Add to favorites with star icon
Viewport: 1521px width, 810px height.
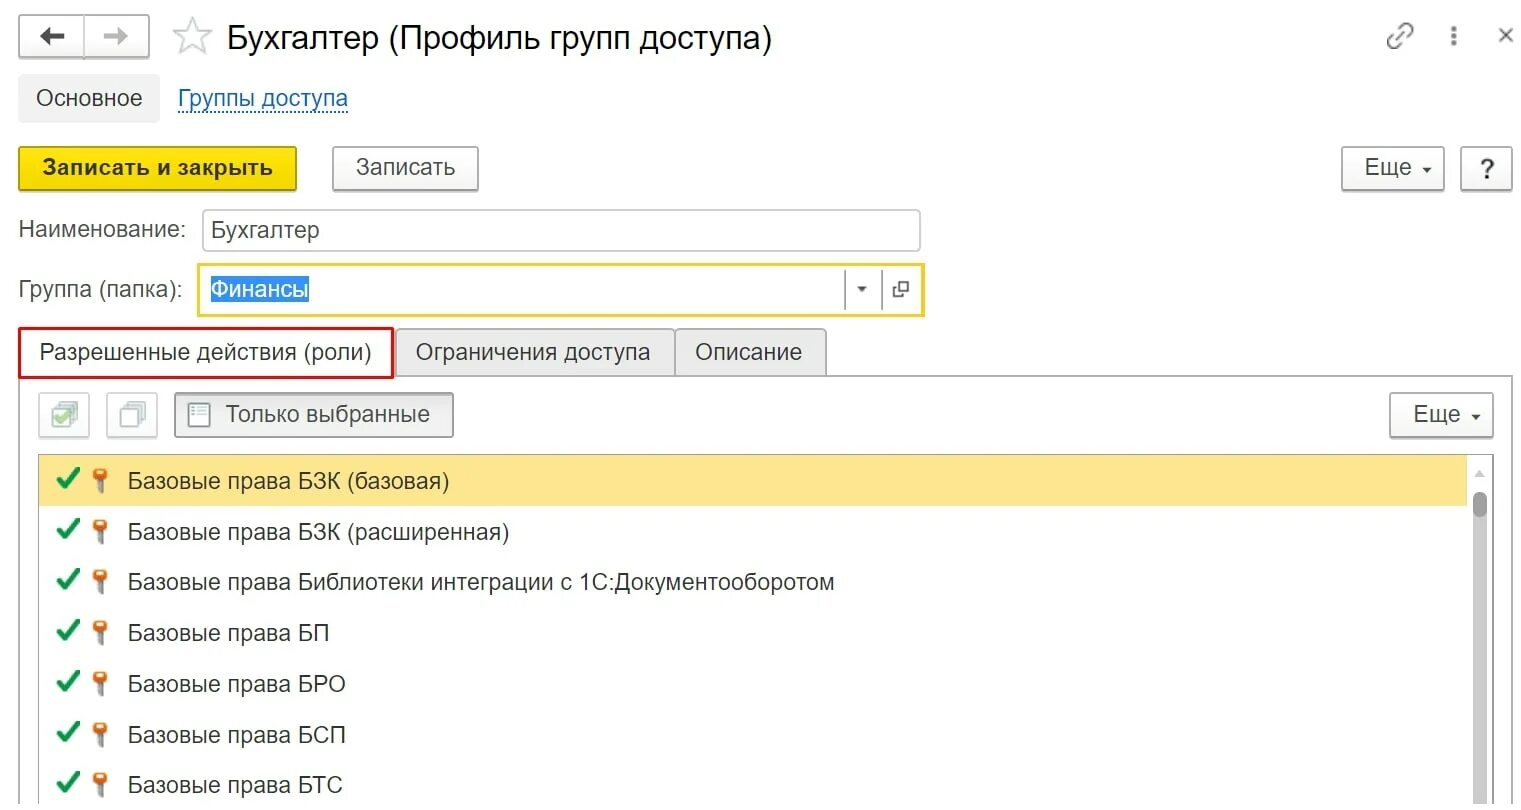(192, 38)
